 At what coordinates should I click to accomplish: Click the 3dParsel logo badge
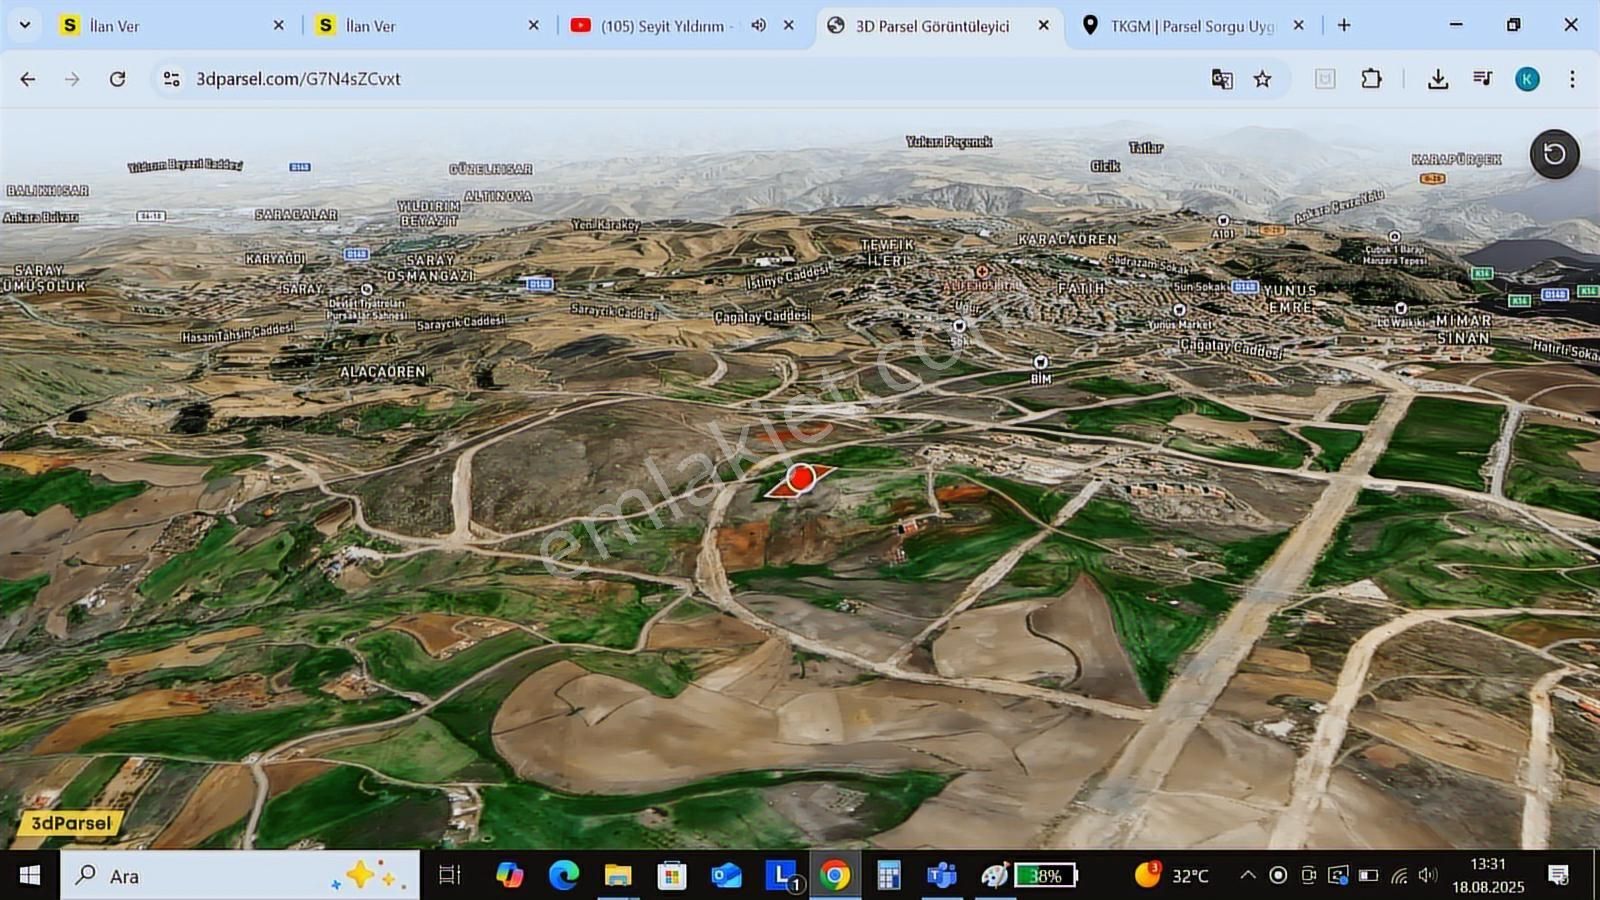click(70, 823)
